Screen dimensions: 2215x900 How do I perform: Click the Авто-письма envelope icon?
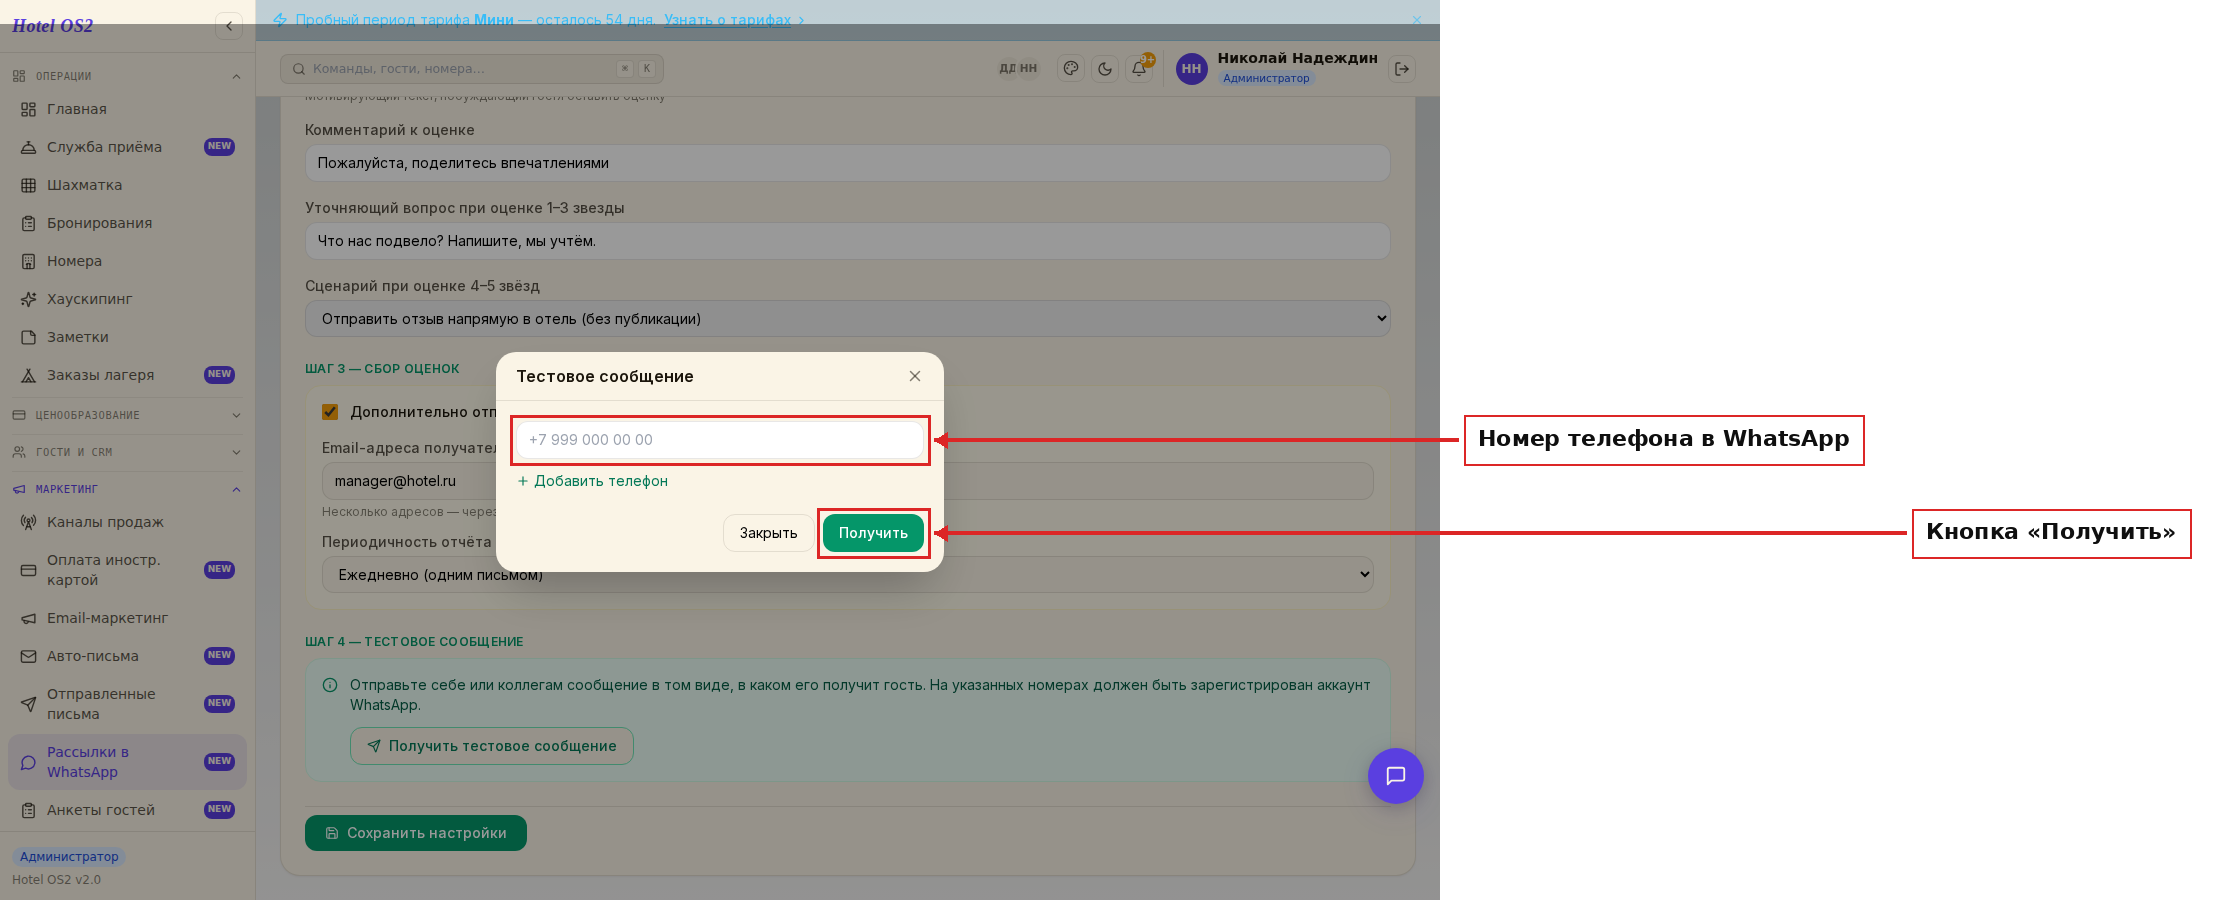28,656
